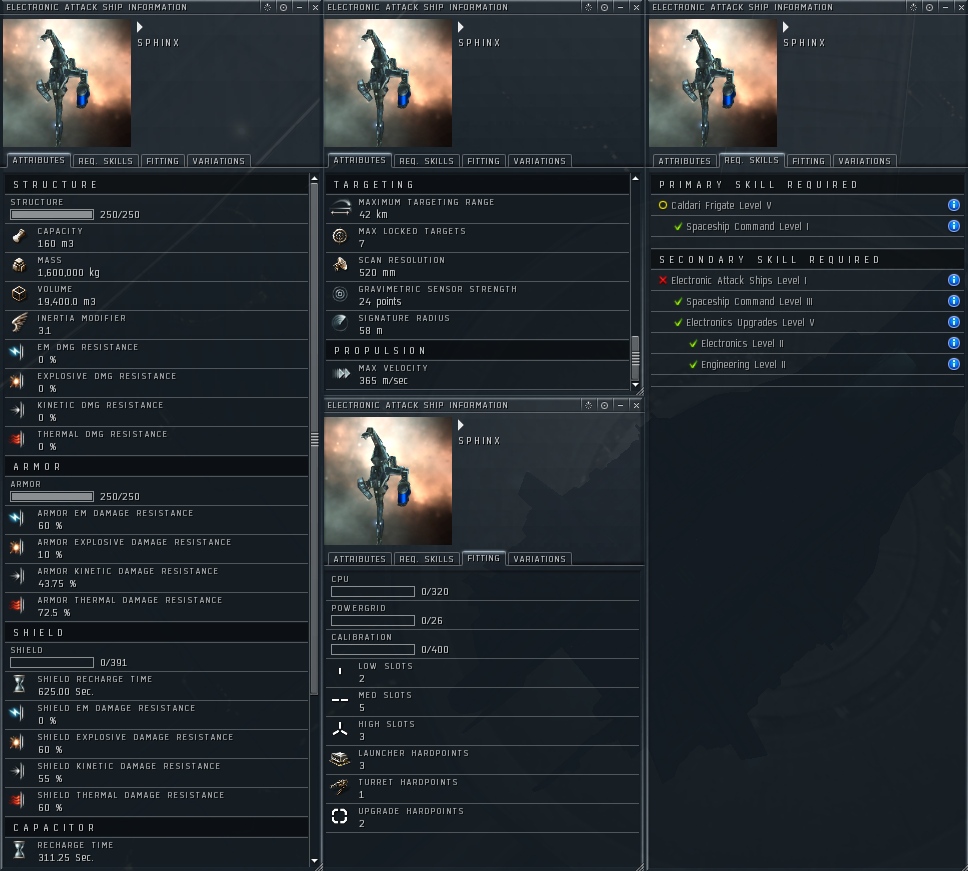Click scroll up arrow in the targeting window
The image size is (968, 871).
(635, 178)
